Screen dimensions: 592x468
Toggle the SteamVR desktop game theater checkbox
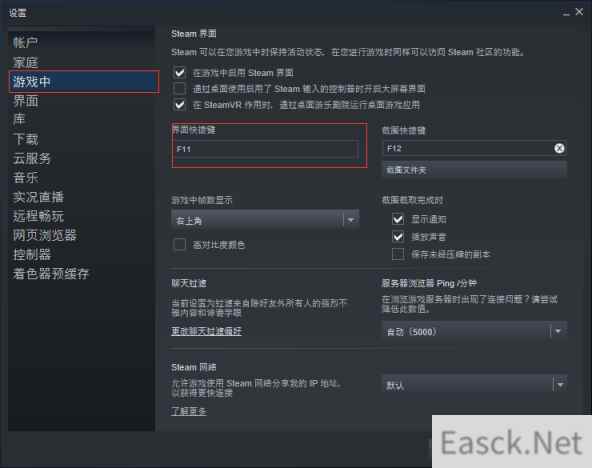(x=180, y=105)
